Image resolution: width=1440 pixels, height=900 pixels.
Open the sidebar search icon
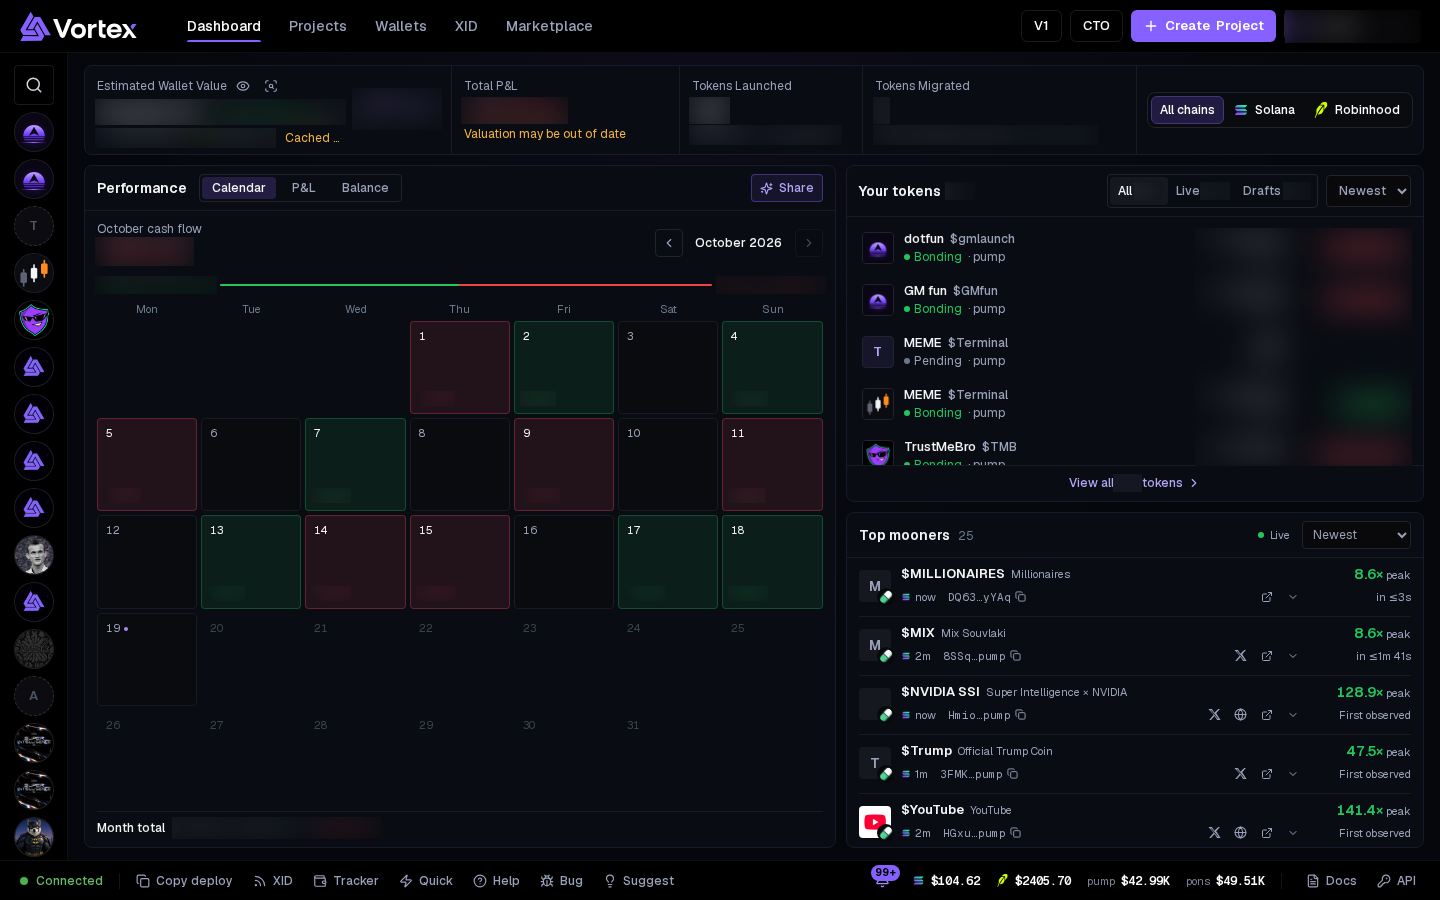point(34,85)
